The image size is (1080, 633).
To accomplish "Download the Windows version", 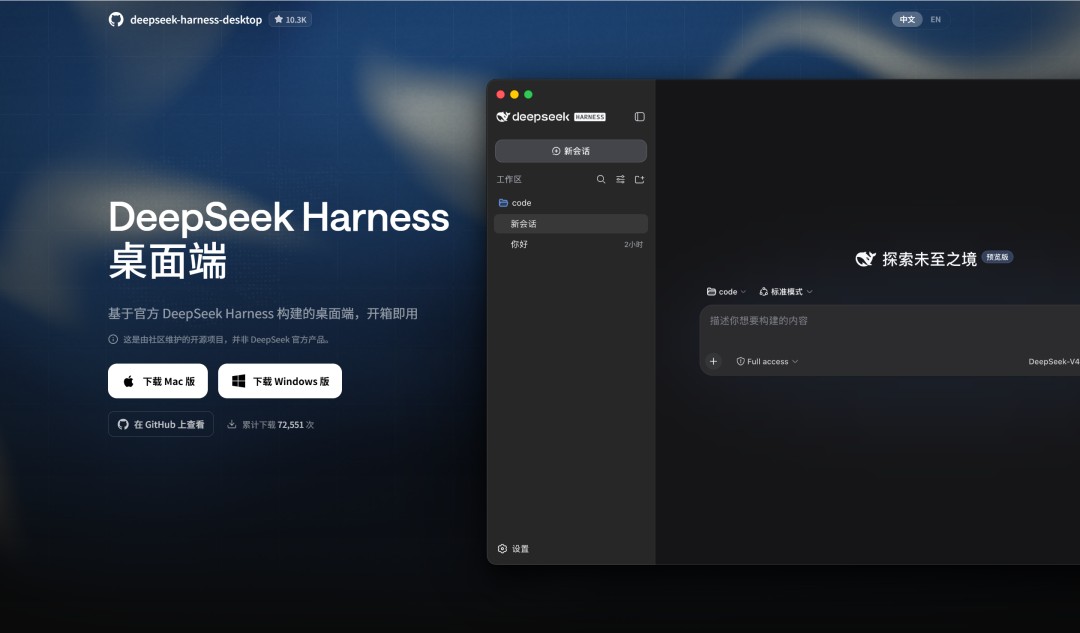I will click(280, 381).
